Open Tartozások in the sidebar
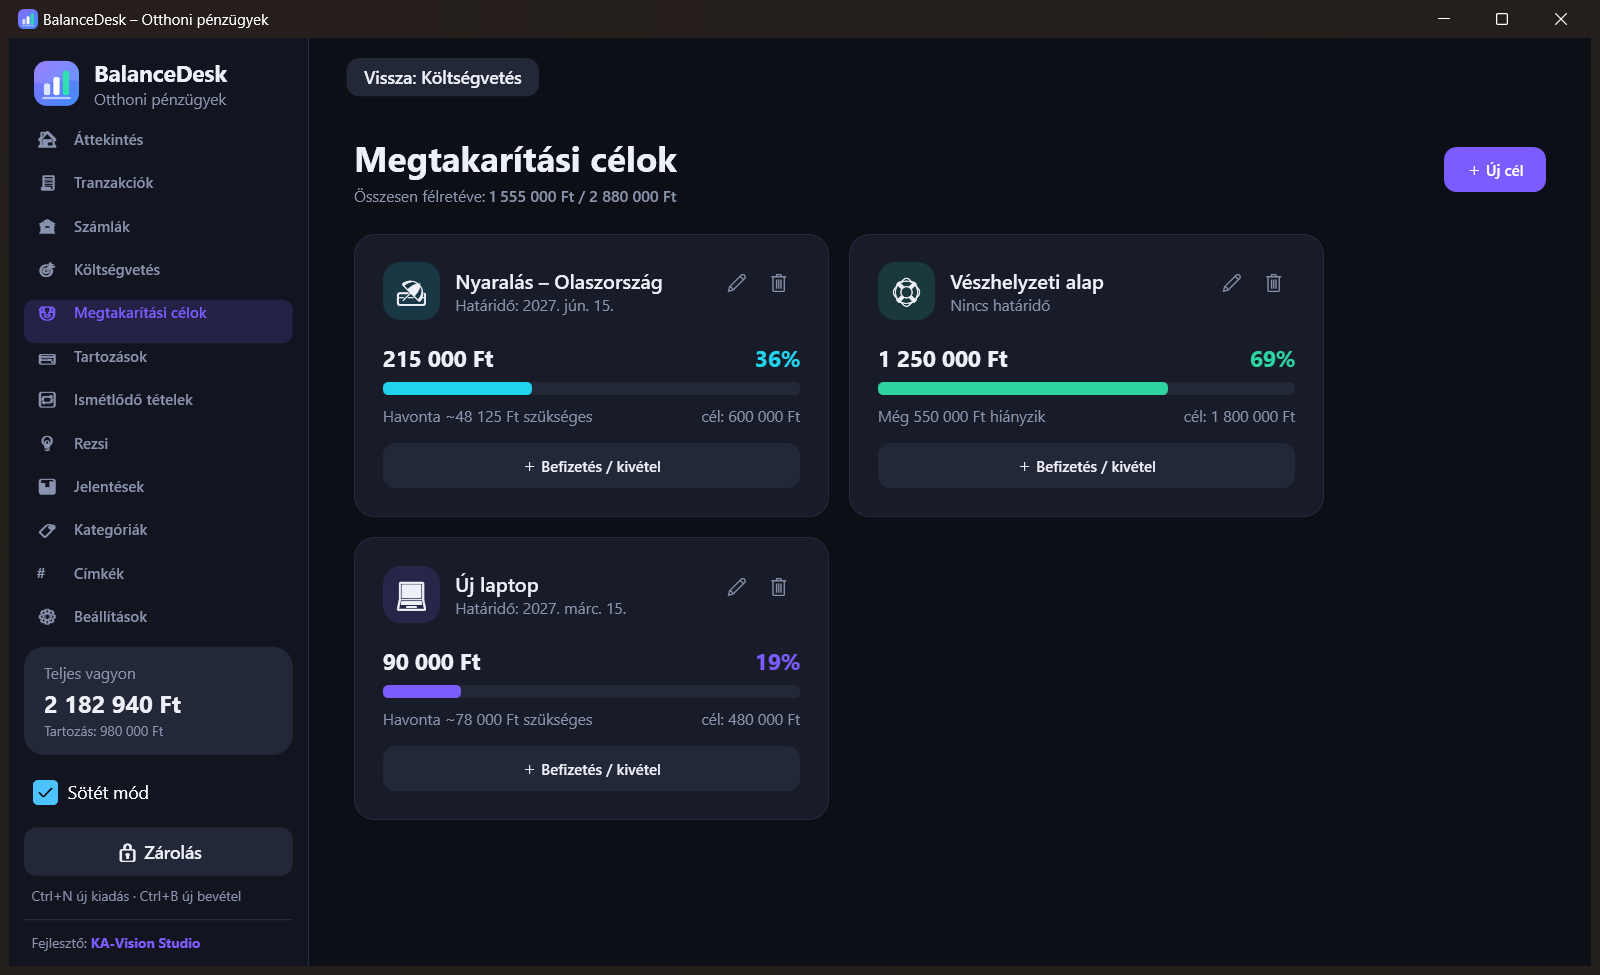1600x975 pixels. pyautogui.click(x=158, y=357)
